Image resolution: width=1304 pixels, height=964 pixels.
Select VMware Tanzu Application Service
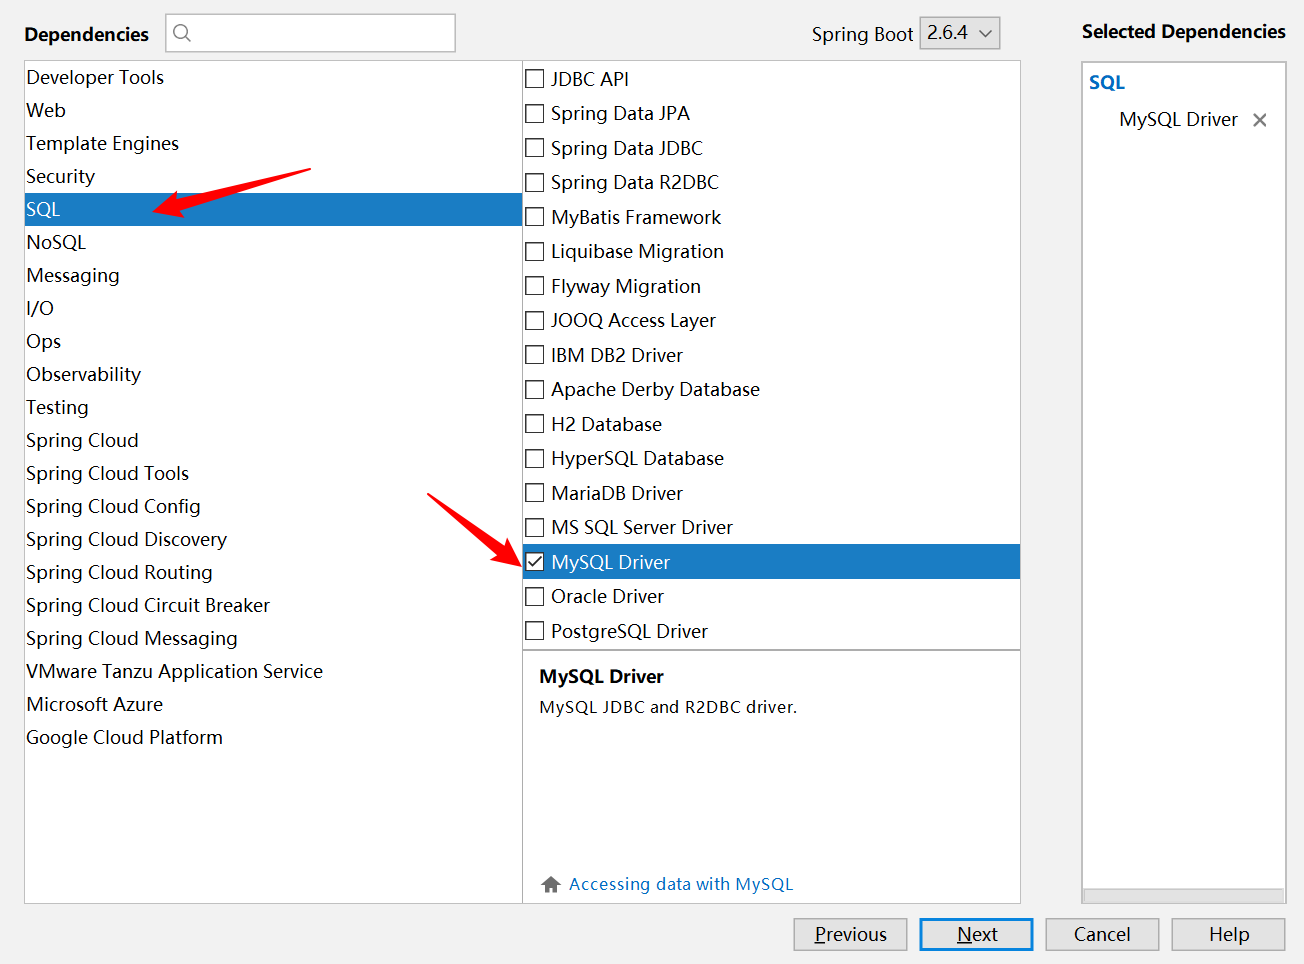point(273,671)
